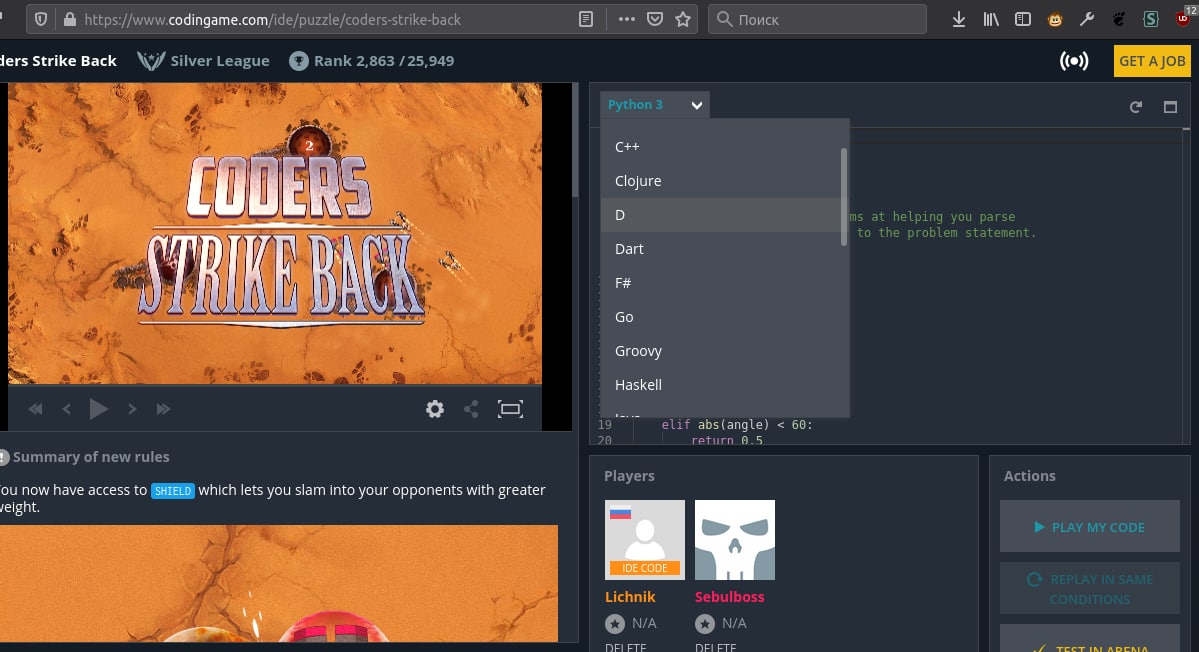Image resolution: width=1199 pixels, height=652 pixels.
Task: Click the green S extension icon
Action: 1151,19
